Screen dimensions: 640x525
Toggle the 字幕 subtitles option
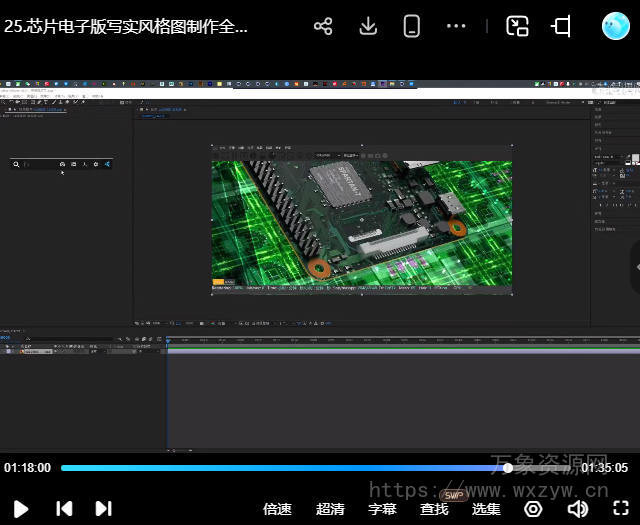(x=382, y=509)
